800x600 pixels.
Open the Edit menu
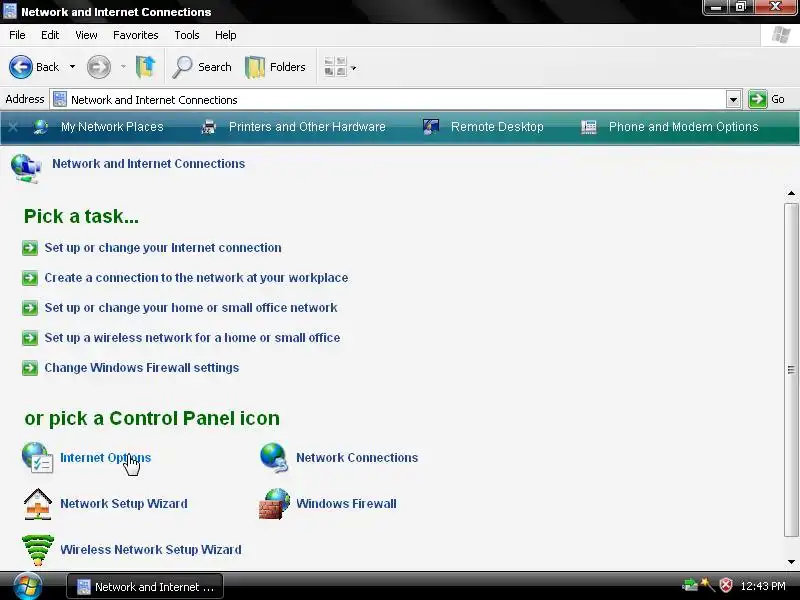point(50,35)
